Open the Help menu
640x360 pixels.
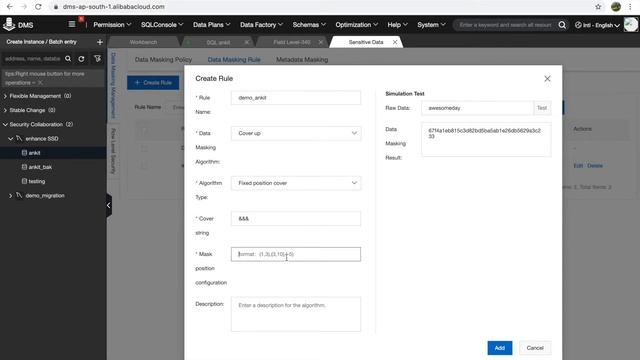pos(397,25)
